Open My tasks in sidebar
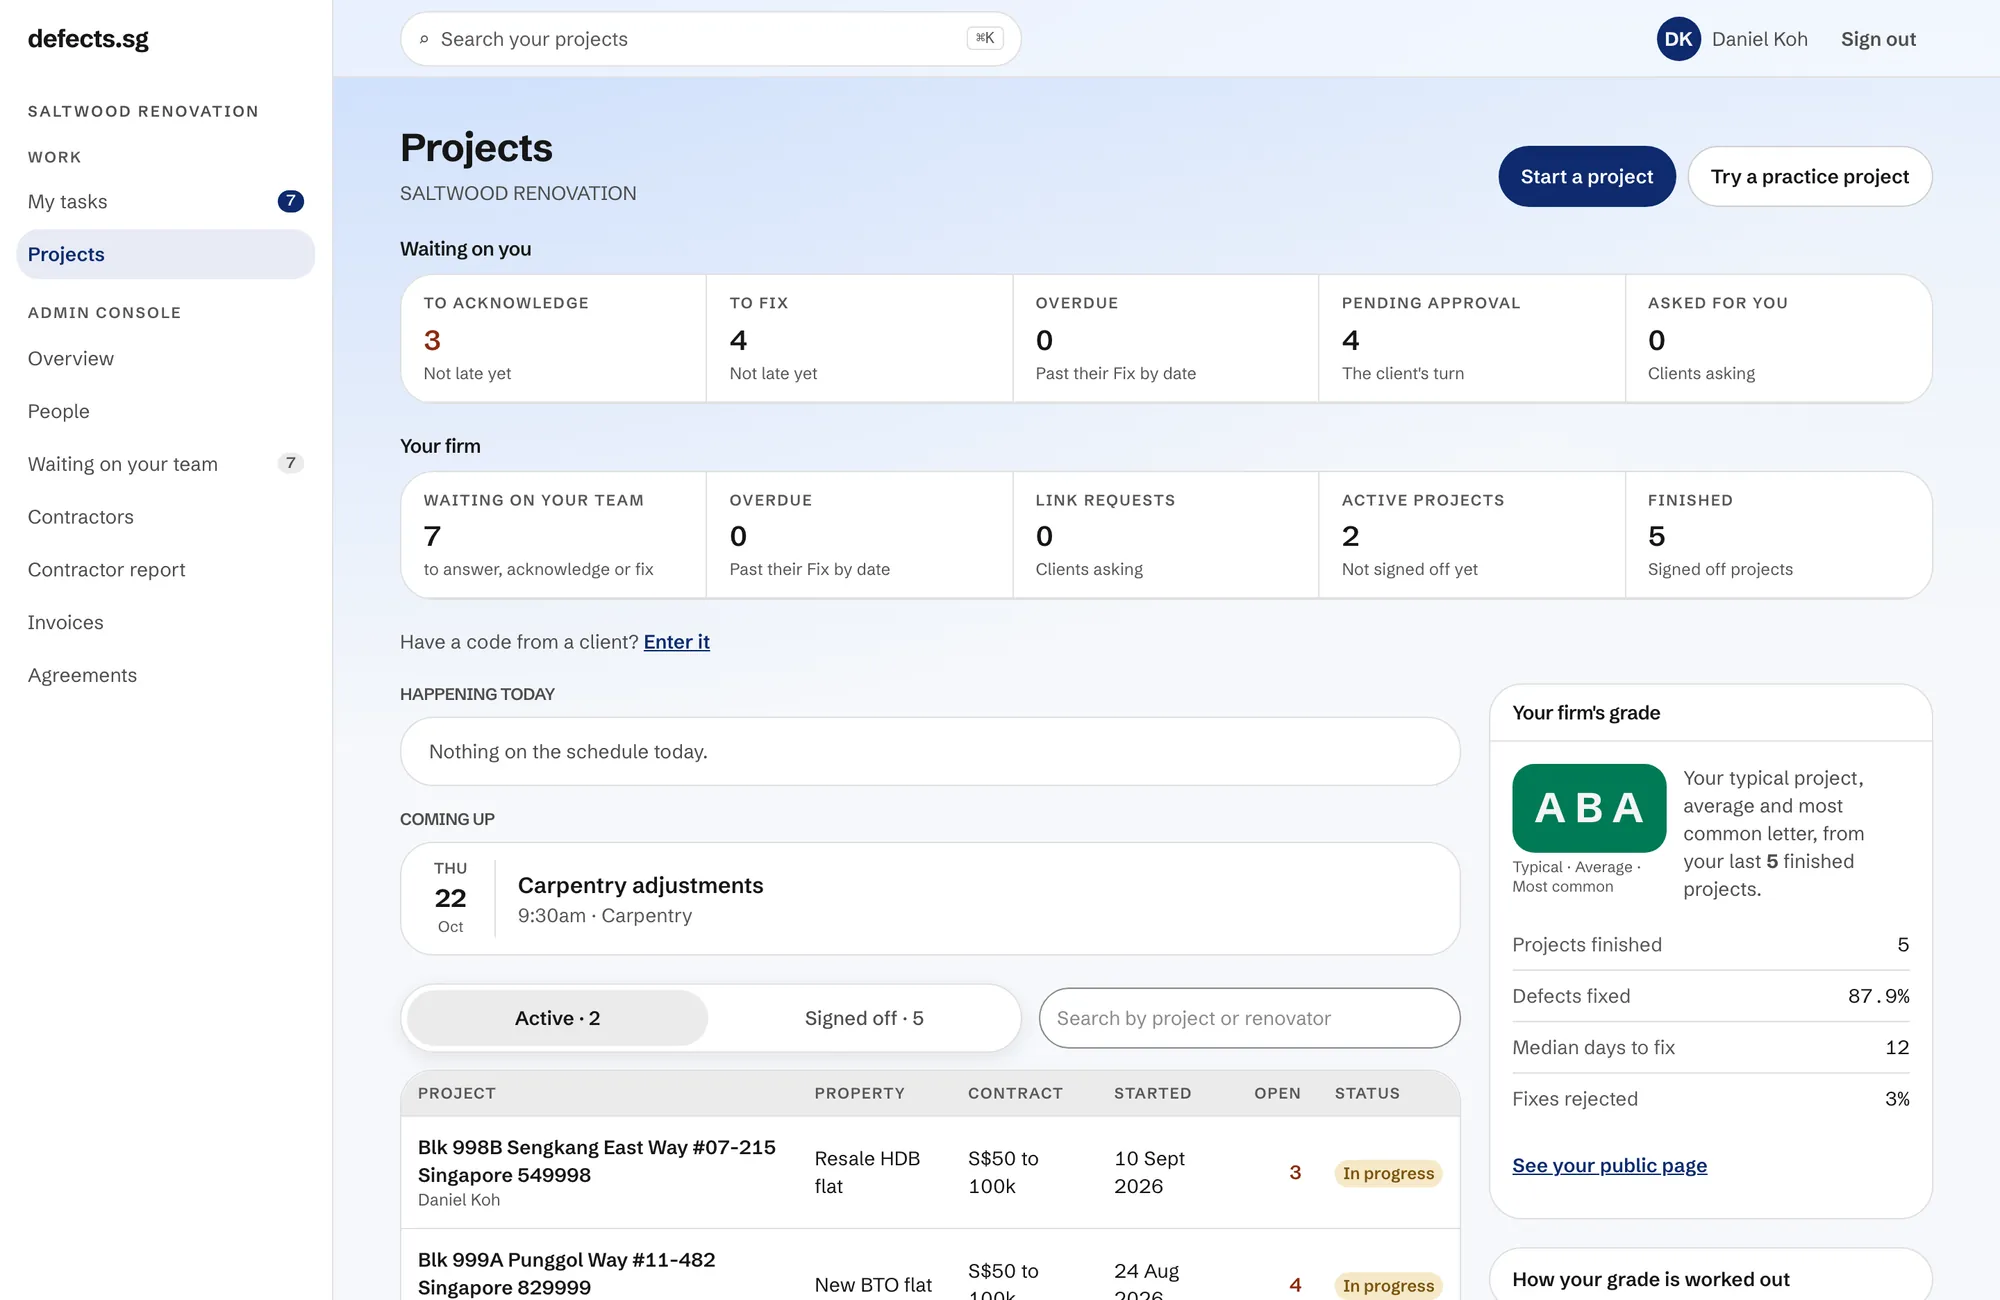Image resolution: width=2000 pixels, height=1300 pixels. 166,201
